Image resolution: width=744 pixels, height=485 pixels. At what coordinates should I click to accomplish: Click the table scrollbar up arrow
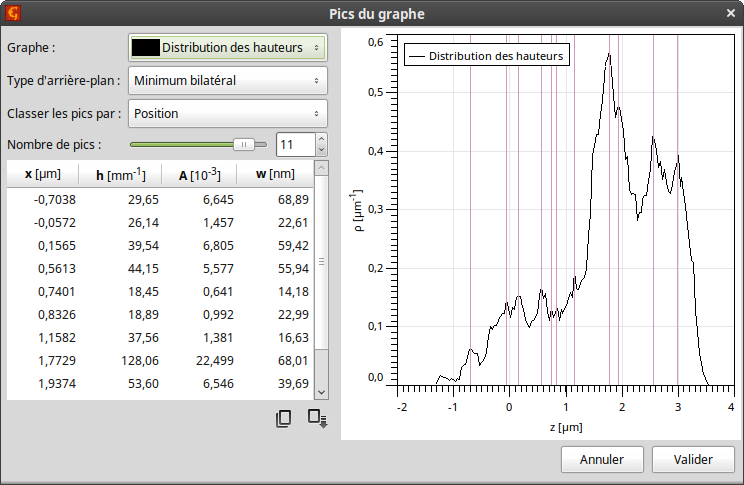pos(321,168)
